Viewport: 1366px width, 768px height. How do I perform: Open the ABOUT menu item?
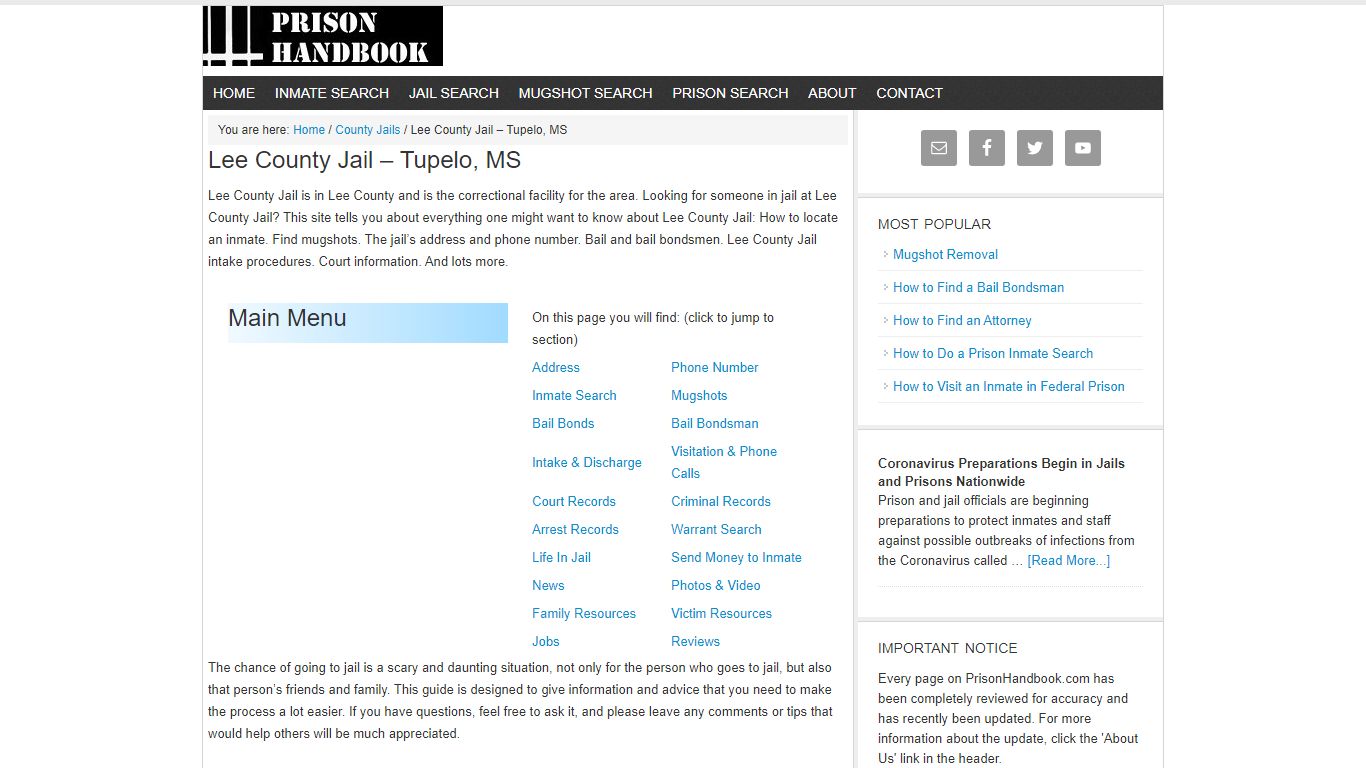[x=832, y=93]
